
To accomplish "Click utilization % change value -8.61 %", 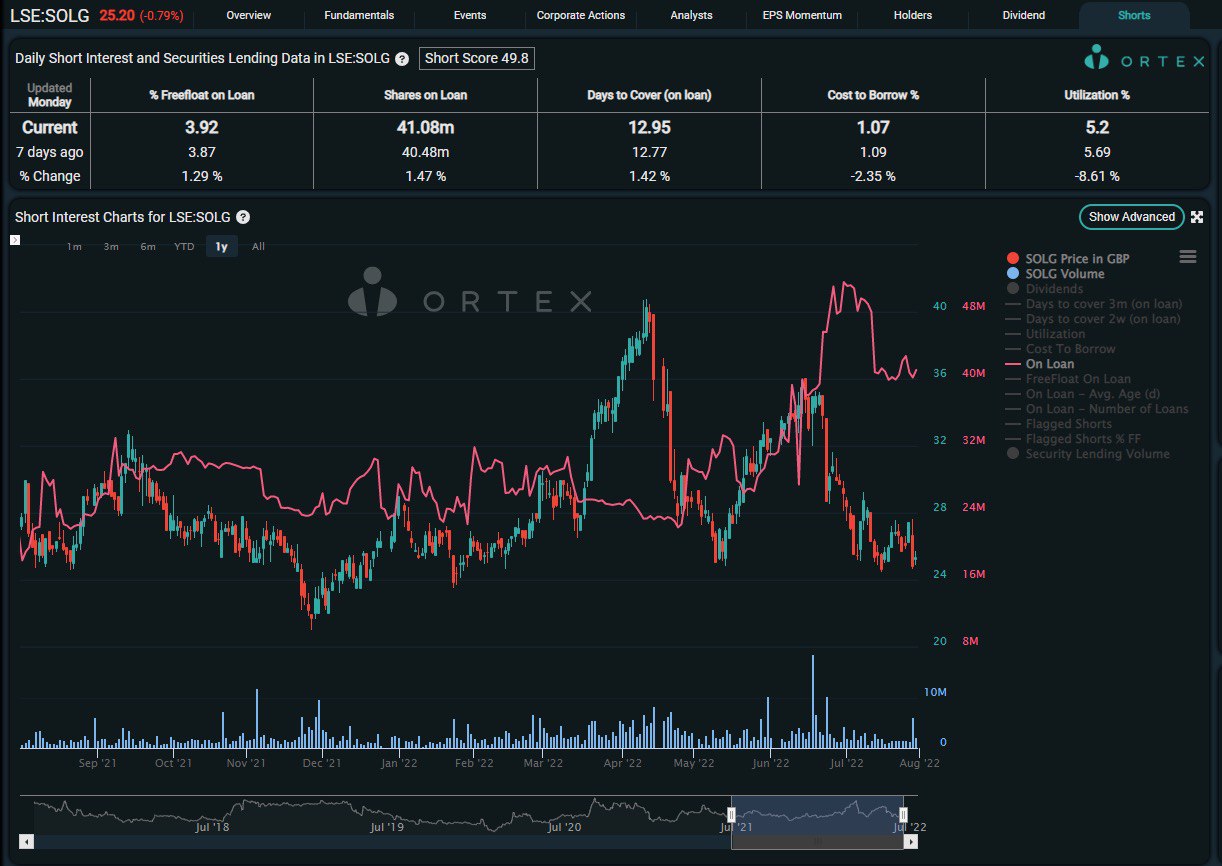I will pyautogui.click(x=1097, y=176).
